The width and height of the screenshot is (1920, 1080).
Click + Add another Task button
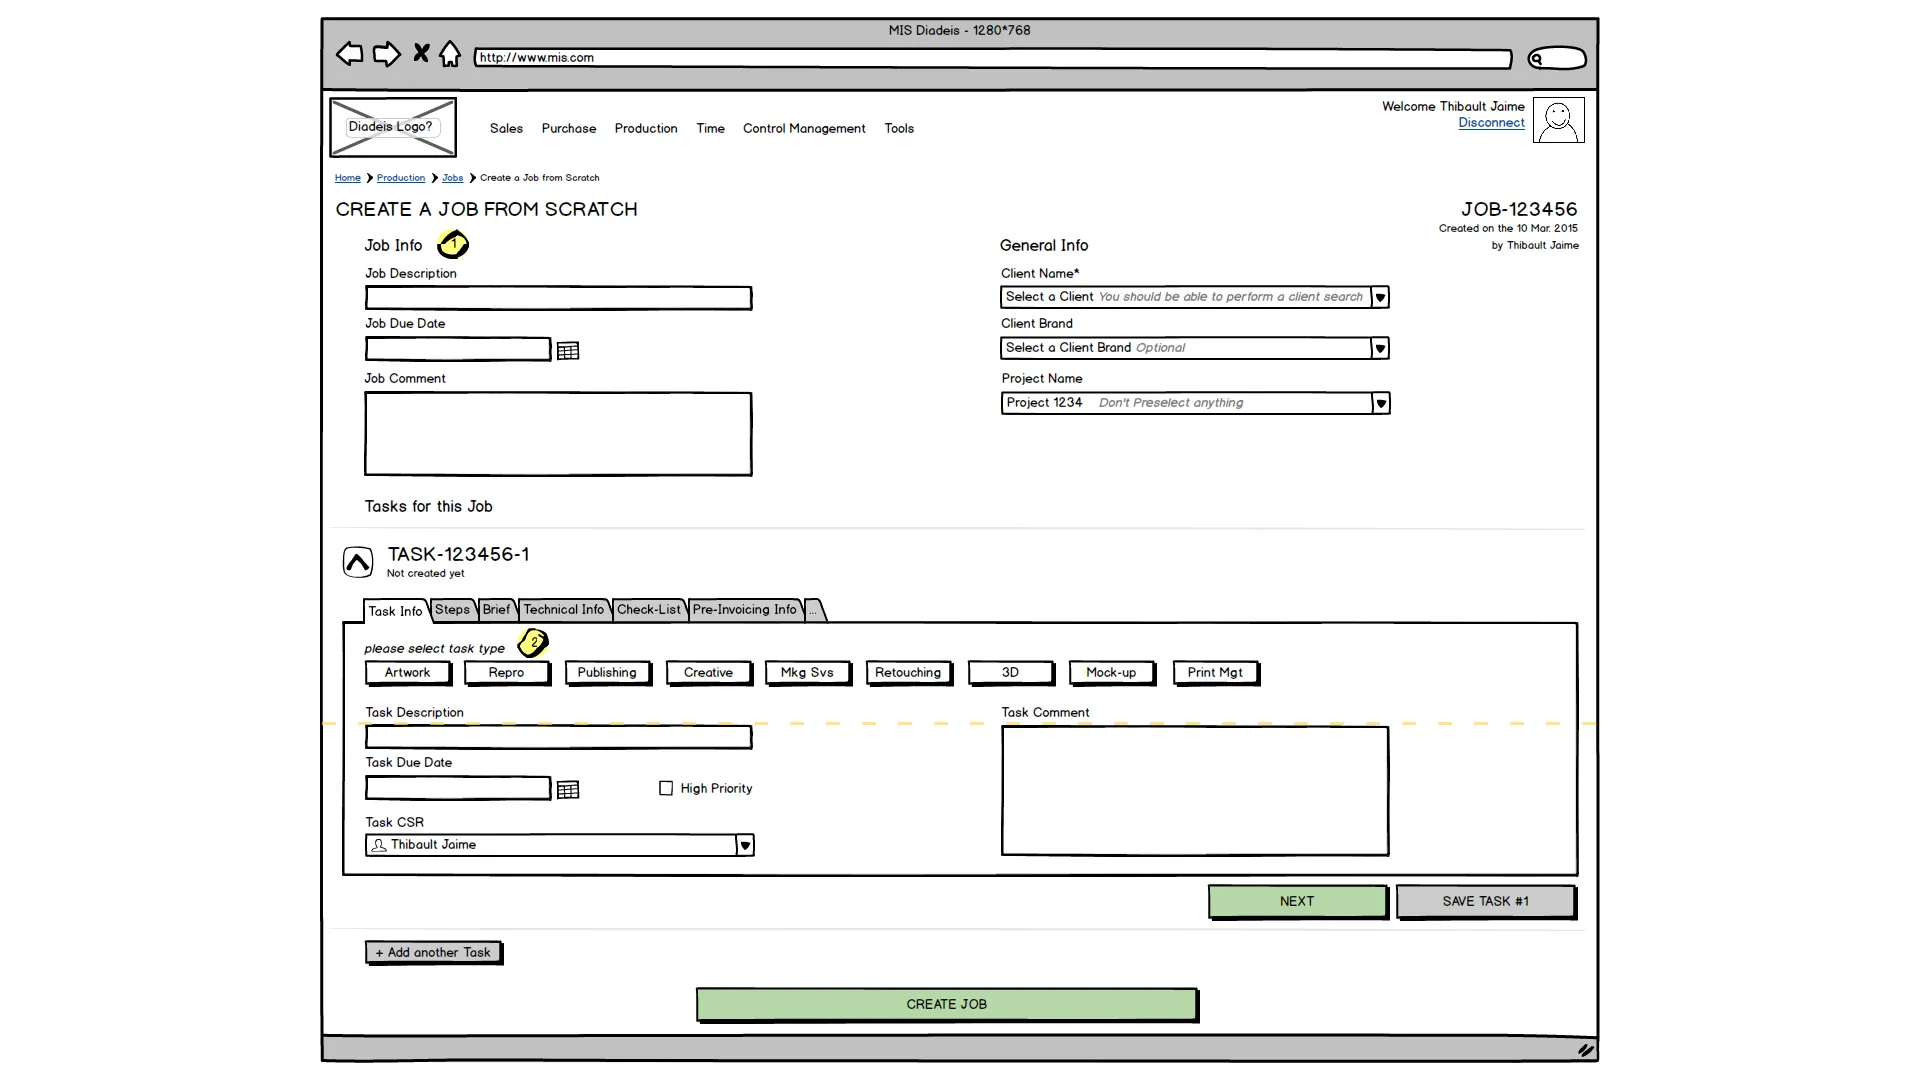coord(433,953)
